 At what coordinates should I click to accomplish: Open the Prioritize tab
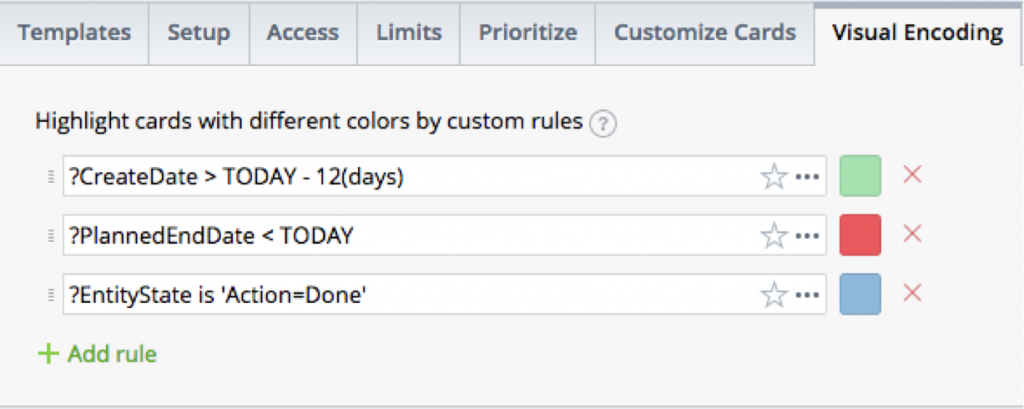click(x=528, y=33)
